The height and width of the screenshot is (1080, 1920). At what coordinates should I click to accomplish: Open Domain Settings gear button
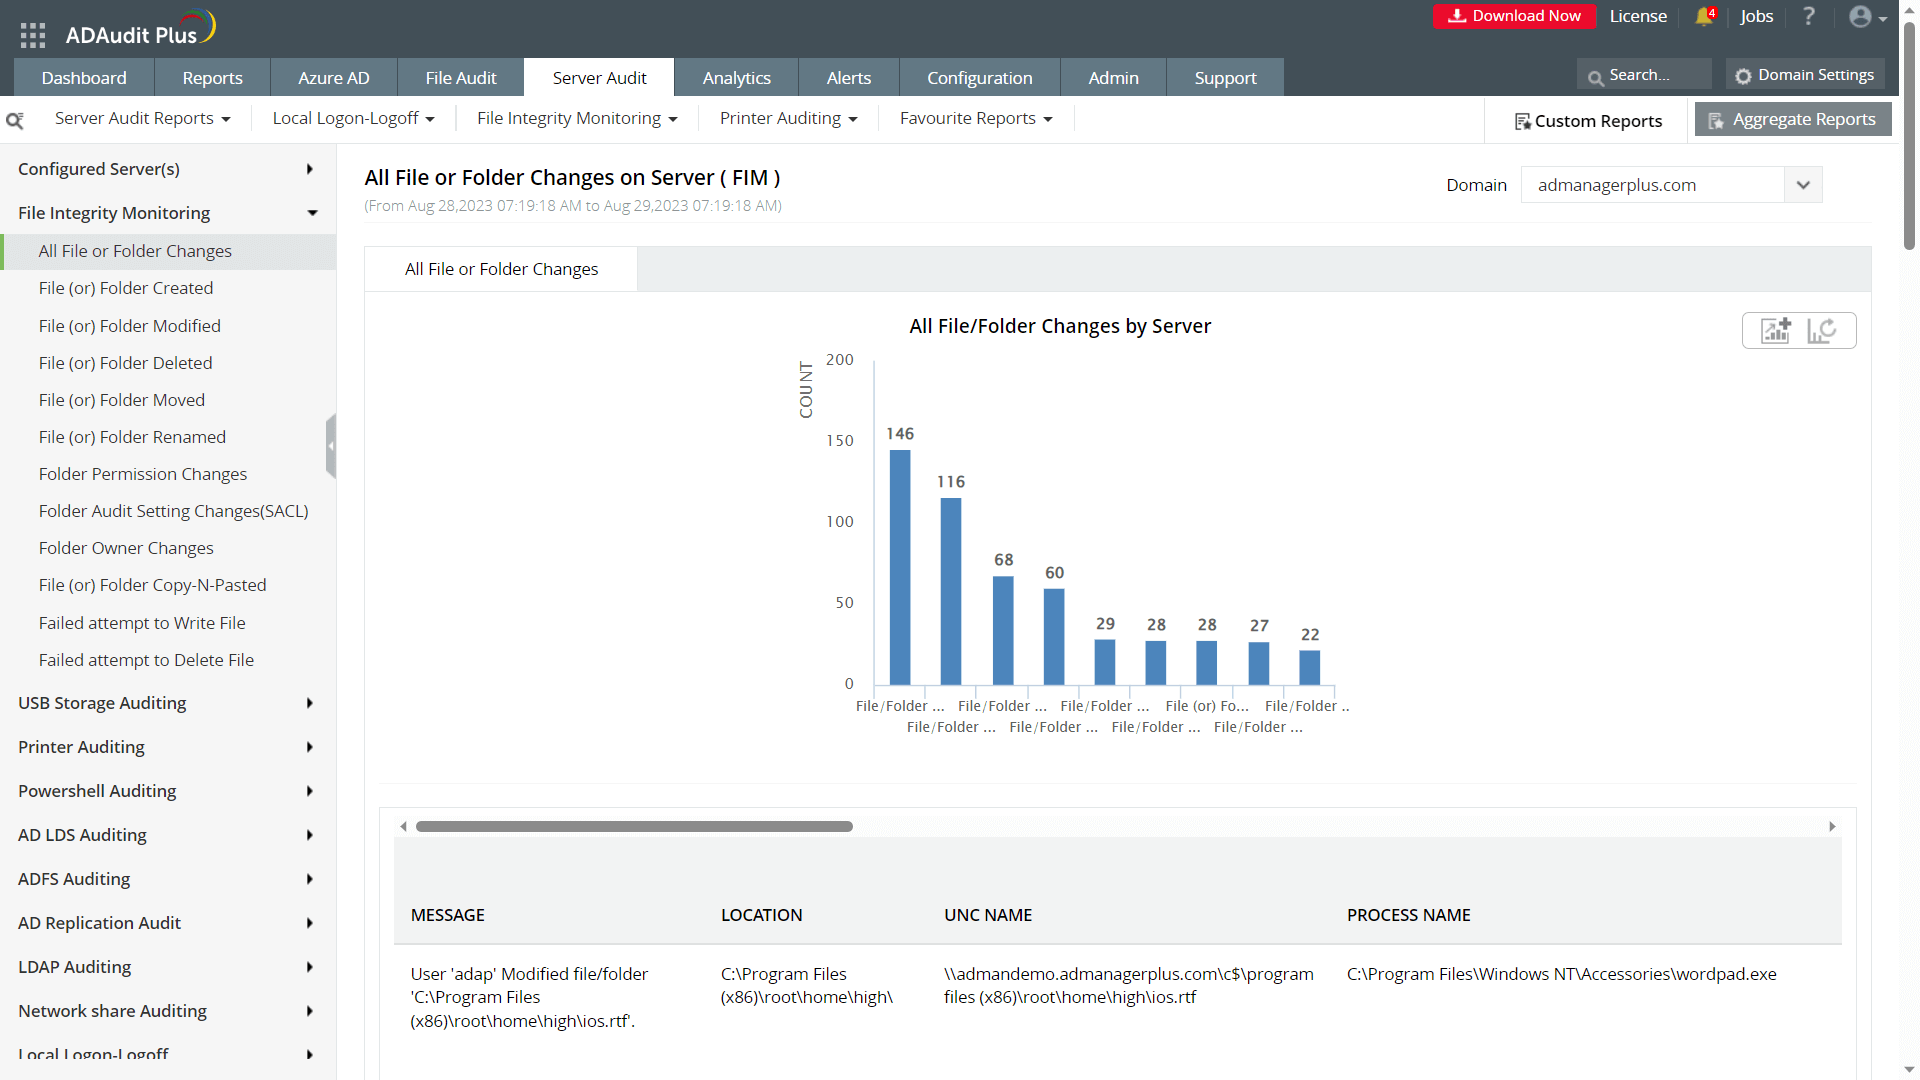point(1805,75)
